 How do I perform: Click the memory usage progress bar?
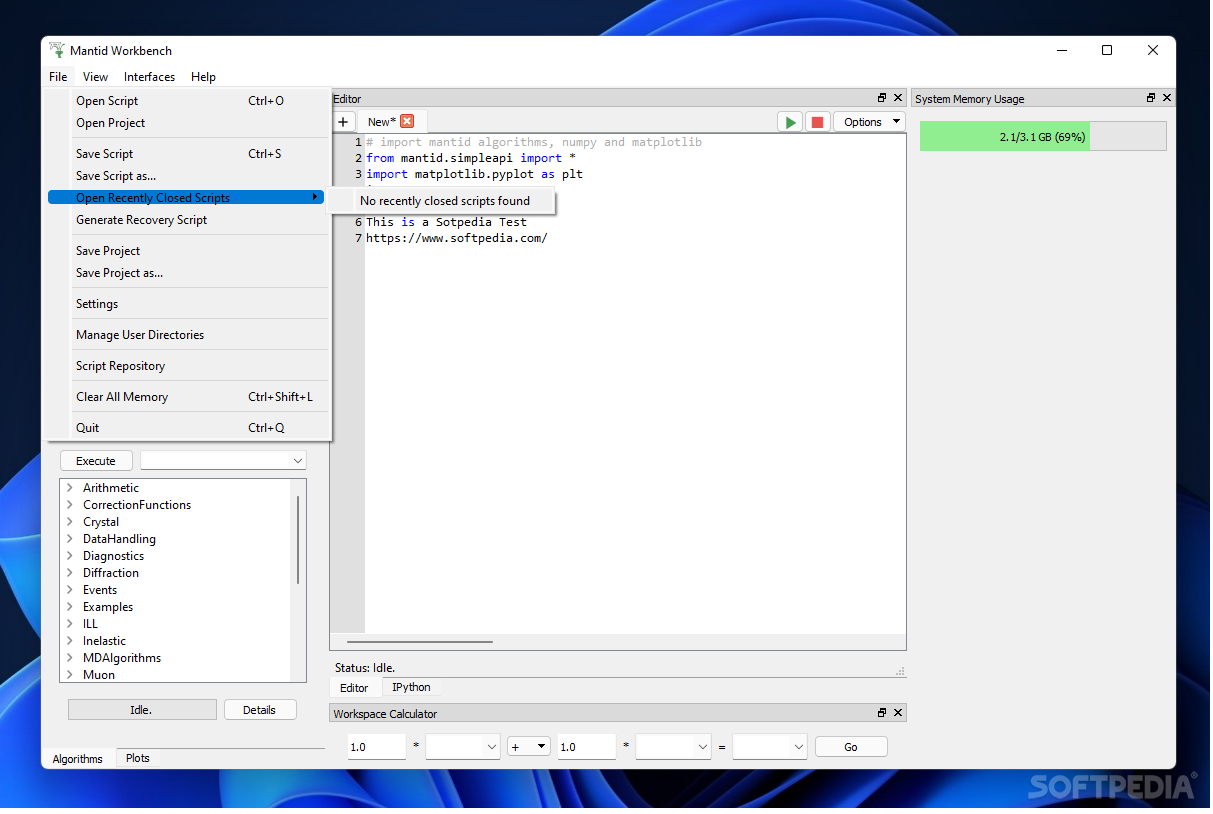point(1043,136)
